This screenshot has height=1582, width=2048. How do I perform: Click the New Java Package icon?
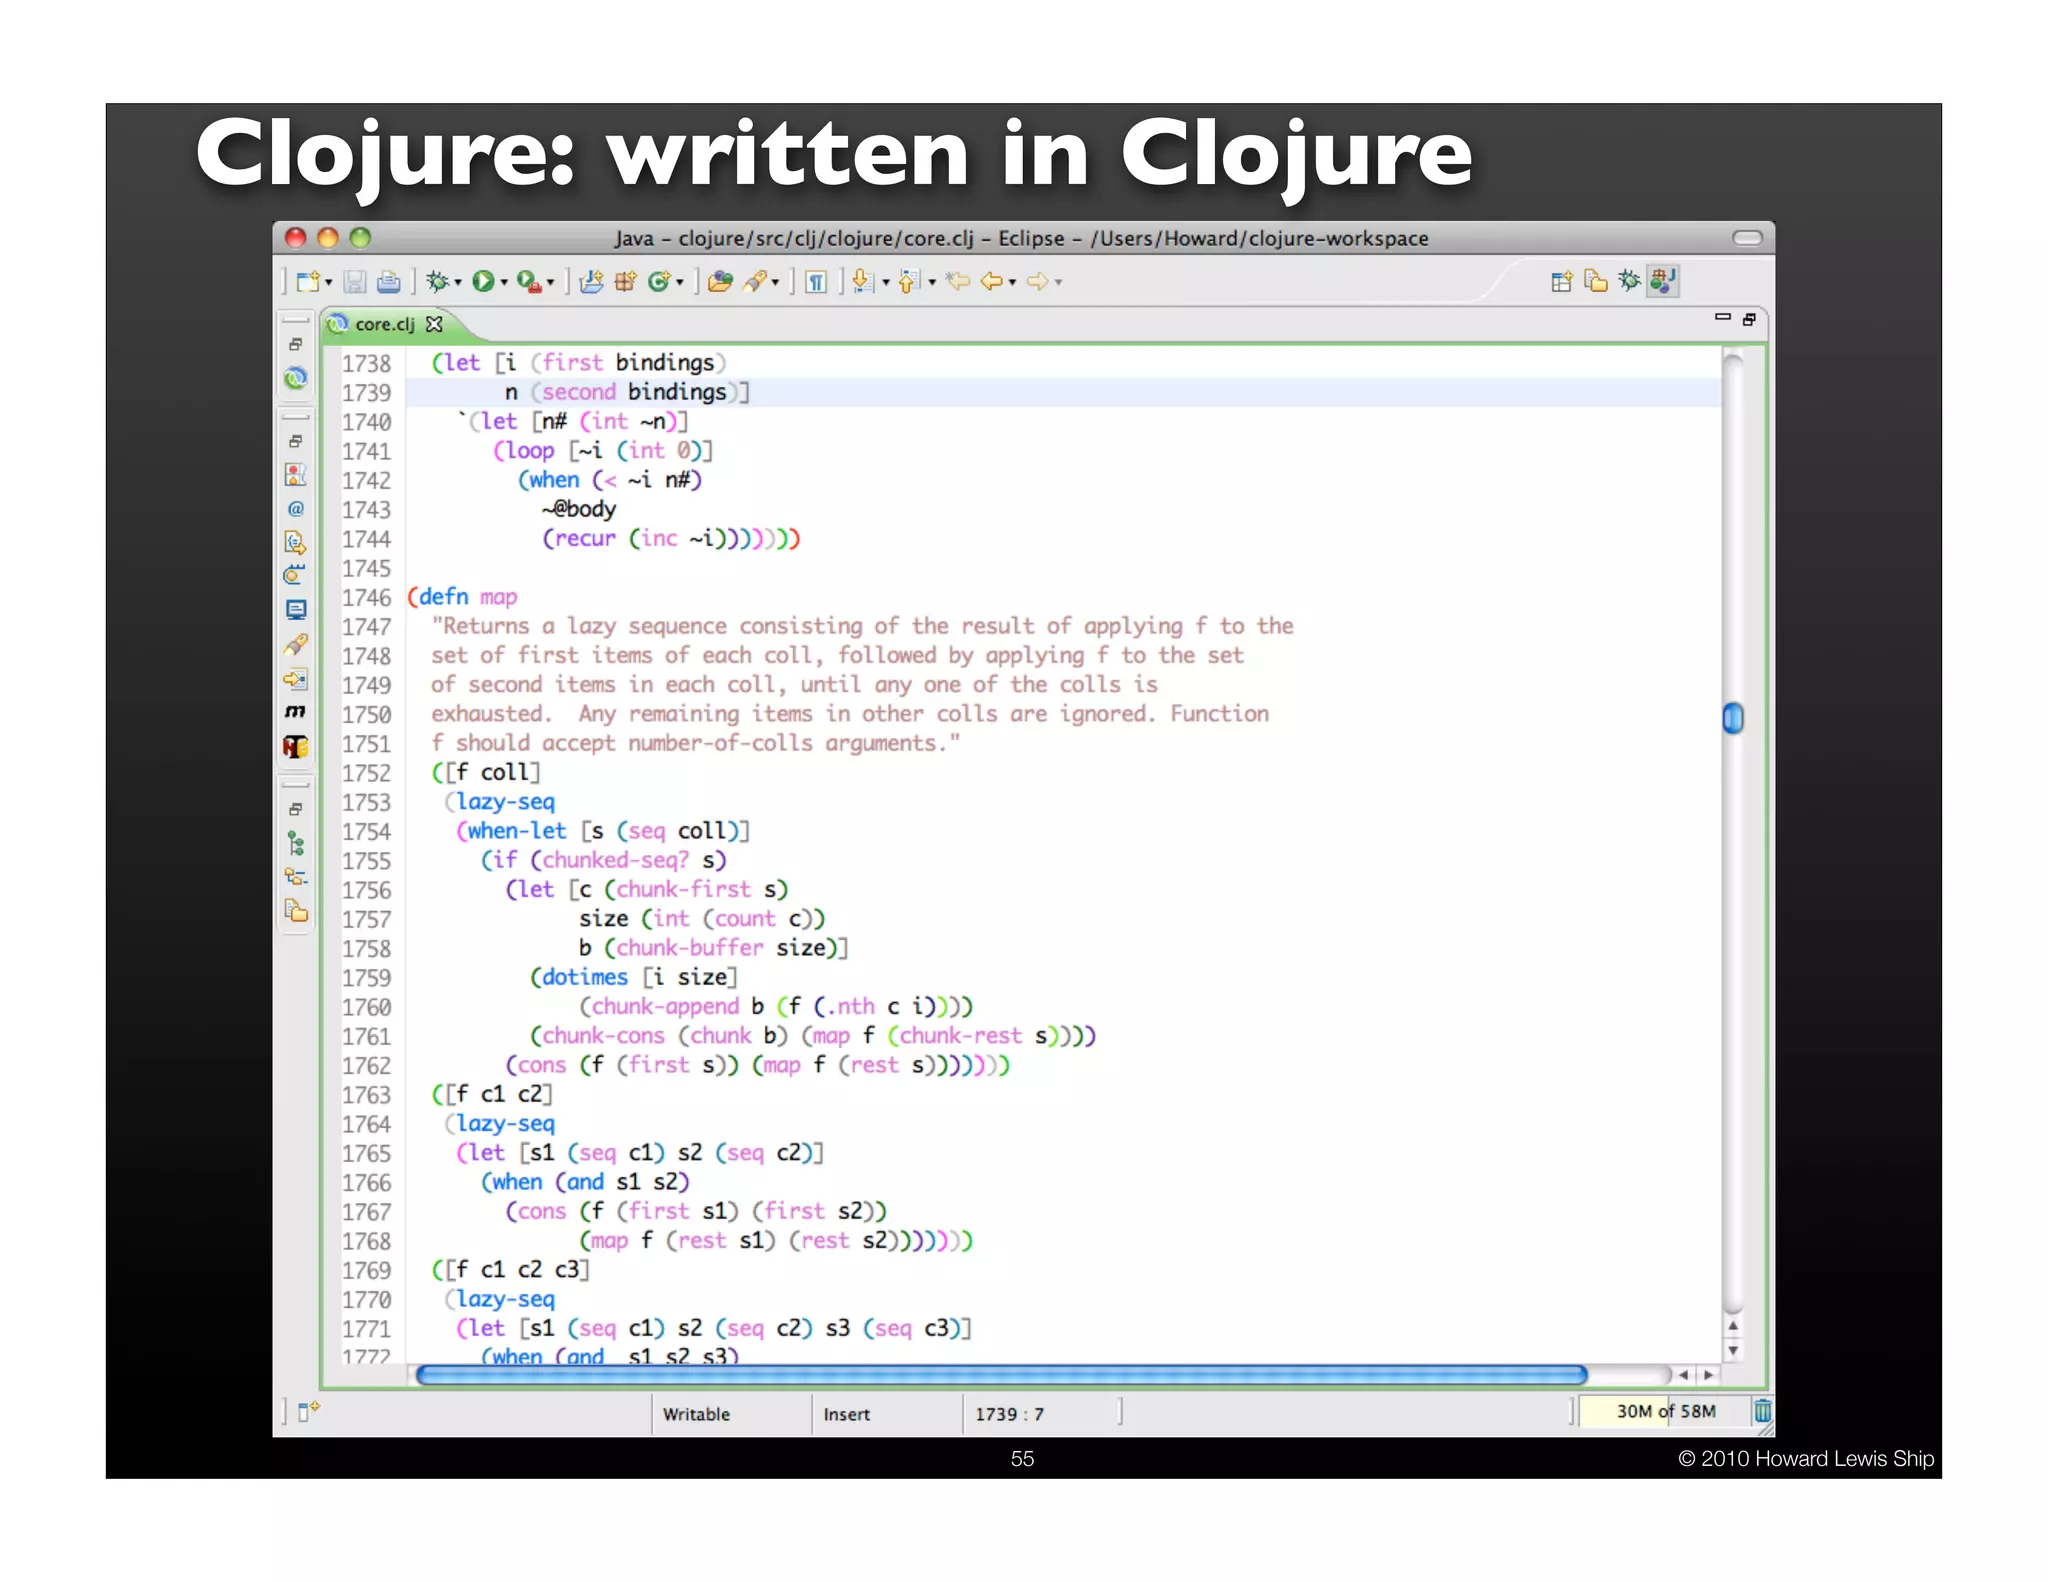pos(625,282)
